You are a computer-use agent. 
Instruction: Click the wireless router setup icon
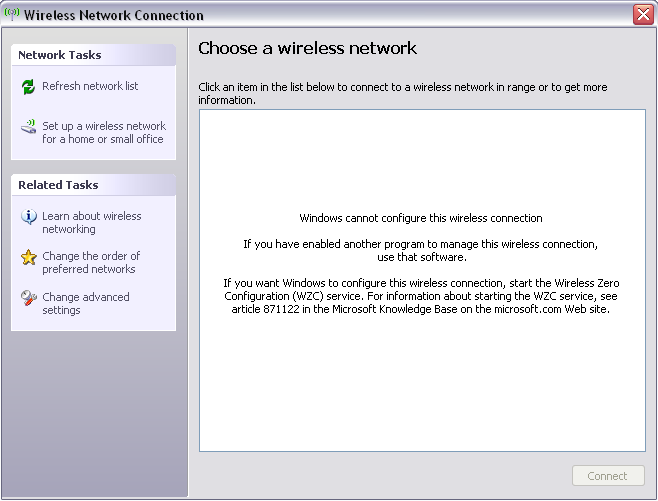29,127
